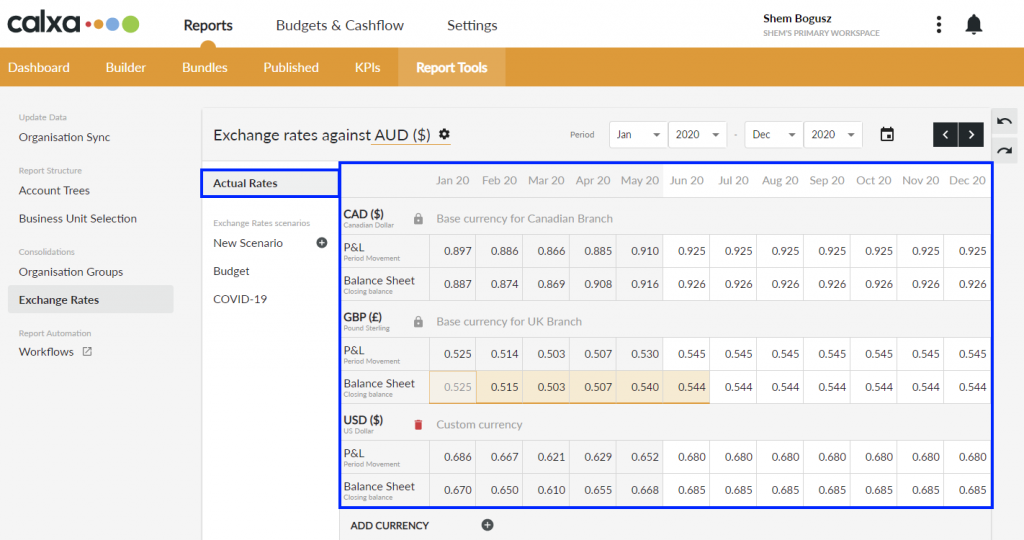Edit GBP Balance Sheet Feb 20 cell 0.515

(500, 387)
